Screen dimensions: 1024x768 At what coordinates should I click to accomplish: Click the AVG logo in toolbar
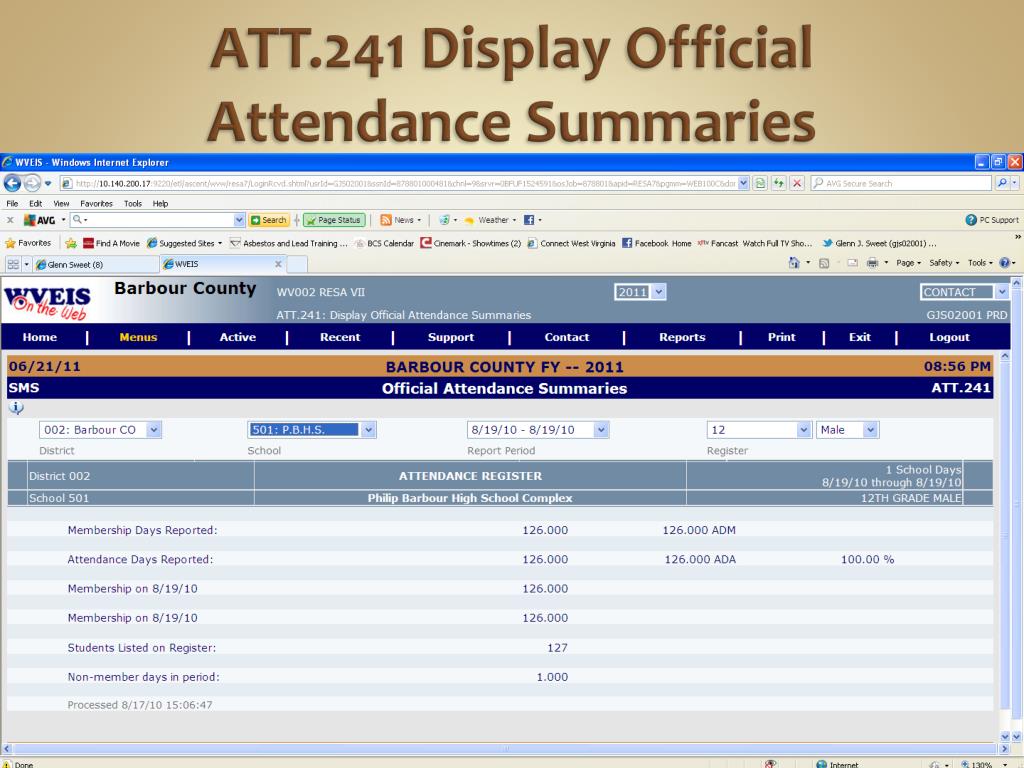pyautogui.click(x=39, y=220)
